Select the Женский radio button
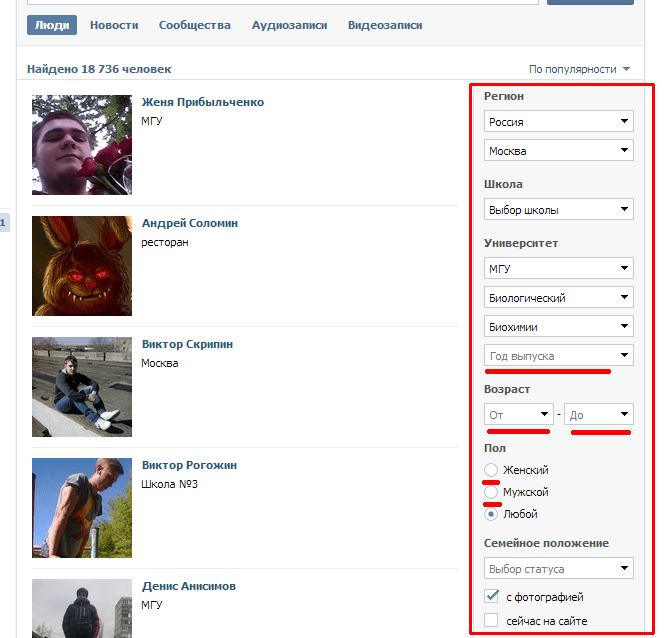Screen dimensions: 668x638 (491, 470)
